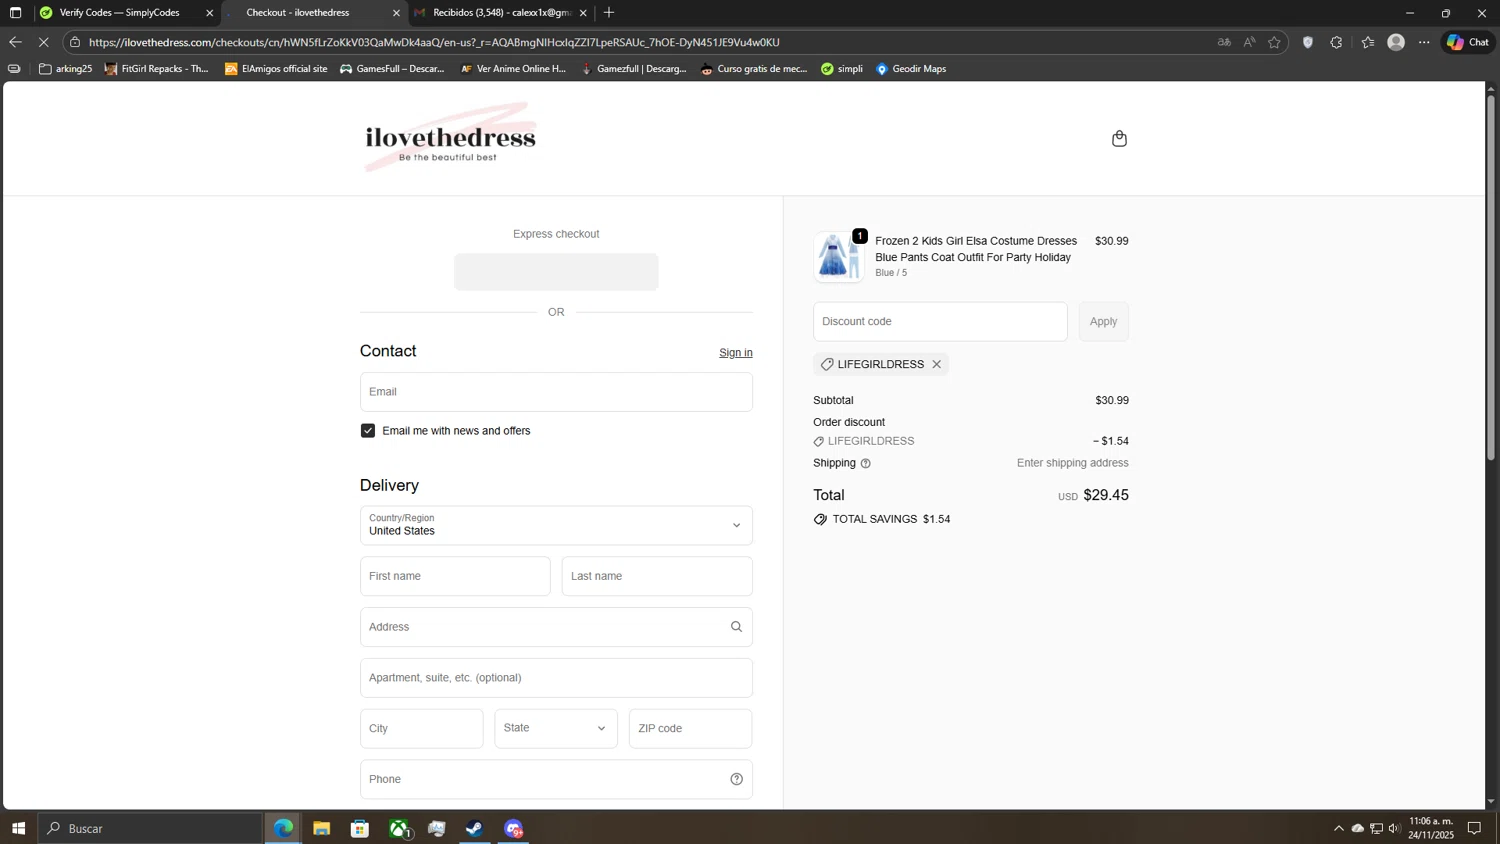Open Steam from the taskbar

point(475,828)
